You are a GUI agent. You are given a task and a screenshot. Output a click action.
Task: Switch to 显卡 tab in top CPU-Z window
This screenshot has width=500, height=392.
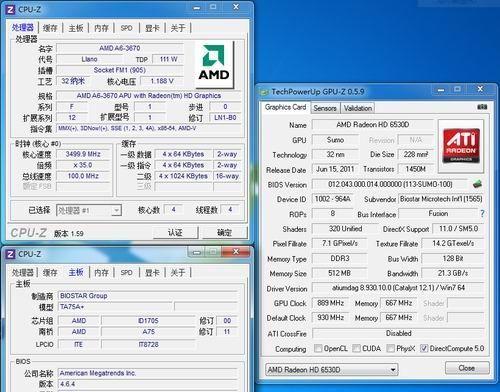point(152,28)
